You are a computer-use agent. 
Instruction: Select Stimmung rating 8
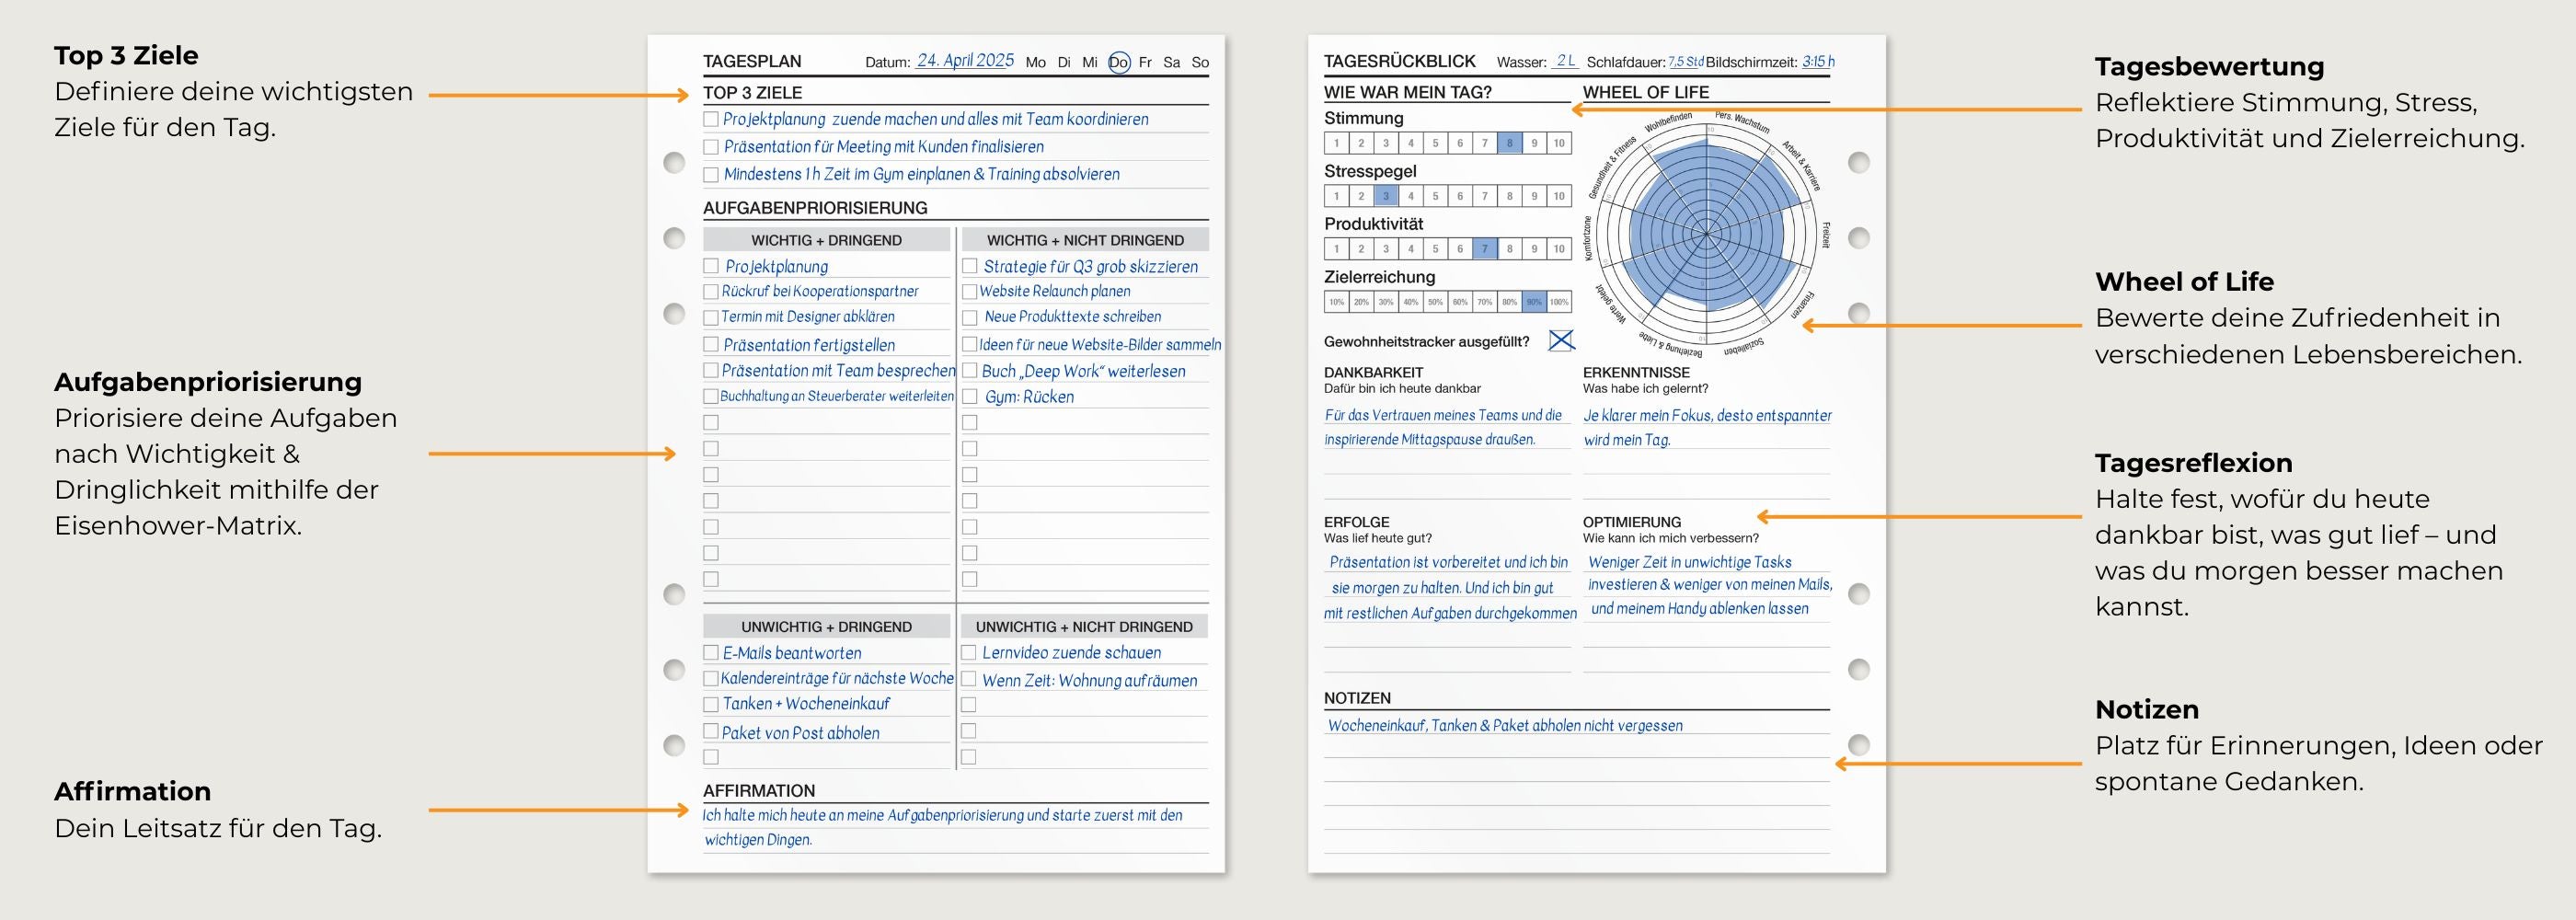pyautogui.click(x=1509, y=143)
